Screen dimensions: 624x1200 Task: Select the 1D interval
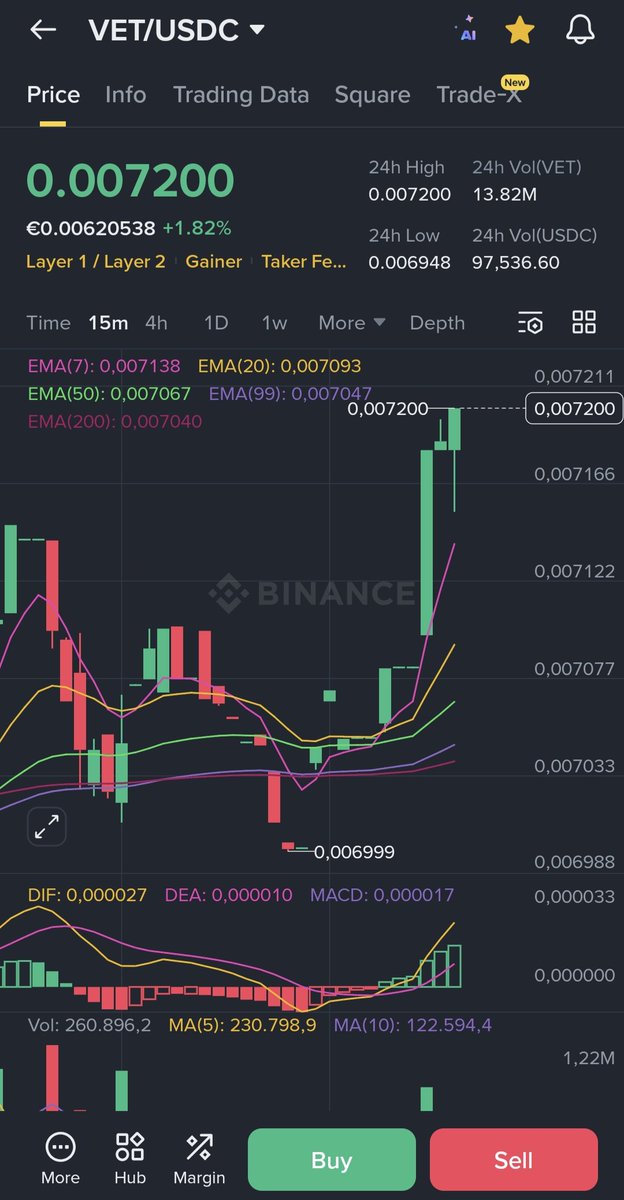point(216,323)
